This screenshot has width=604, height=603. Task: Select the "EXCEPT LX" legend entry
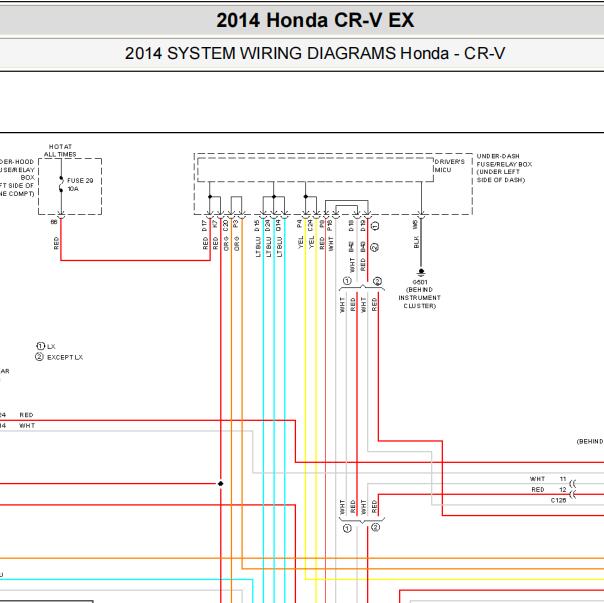click(59, 357)
